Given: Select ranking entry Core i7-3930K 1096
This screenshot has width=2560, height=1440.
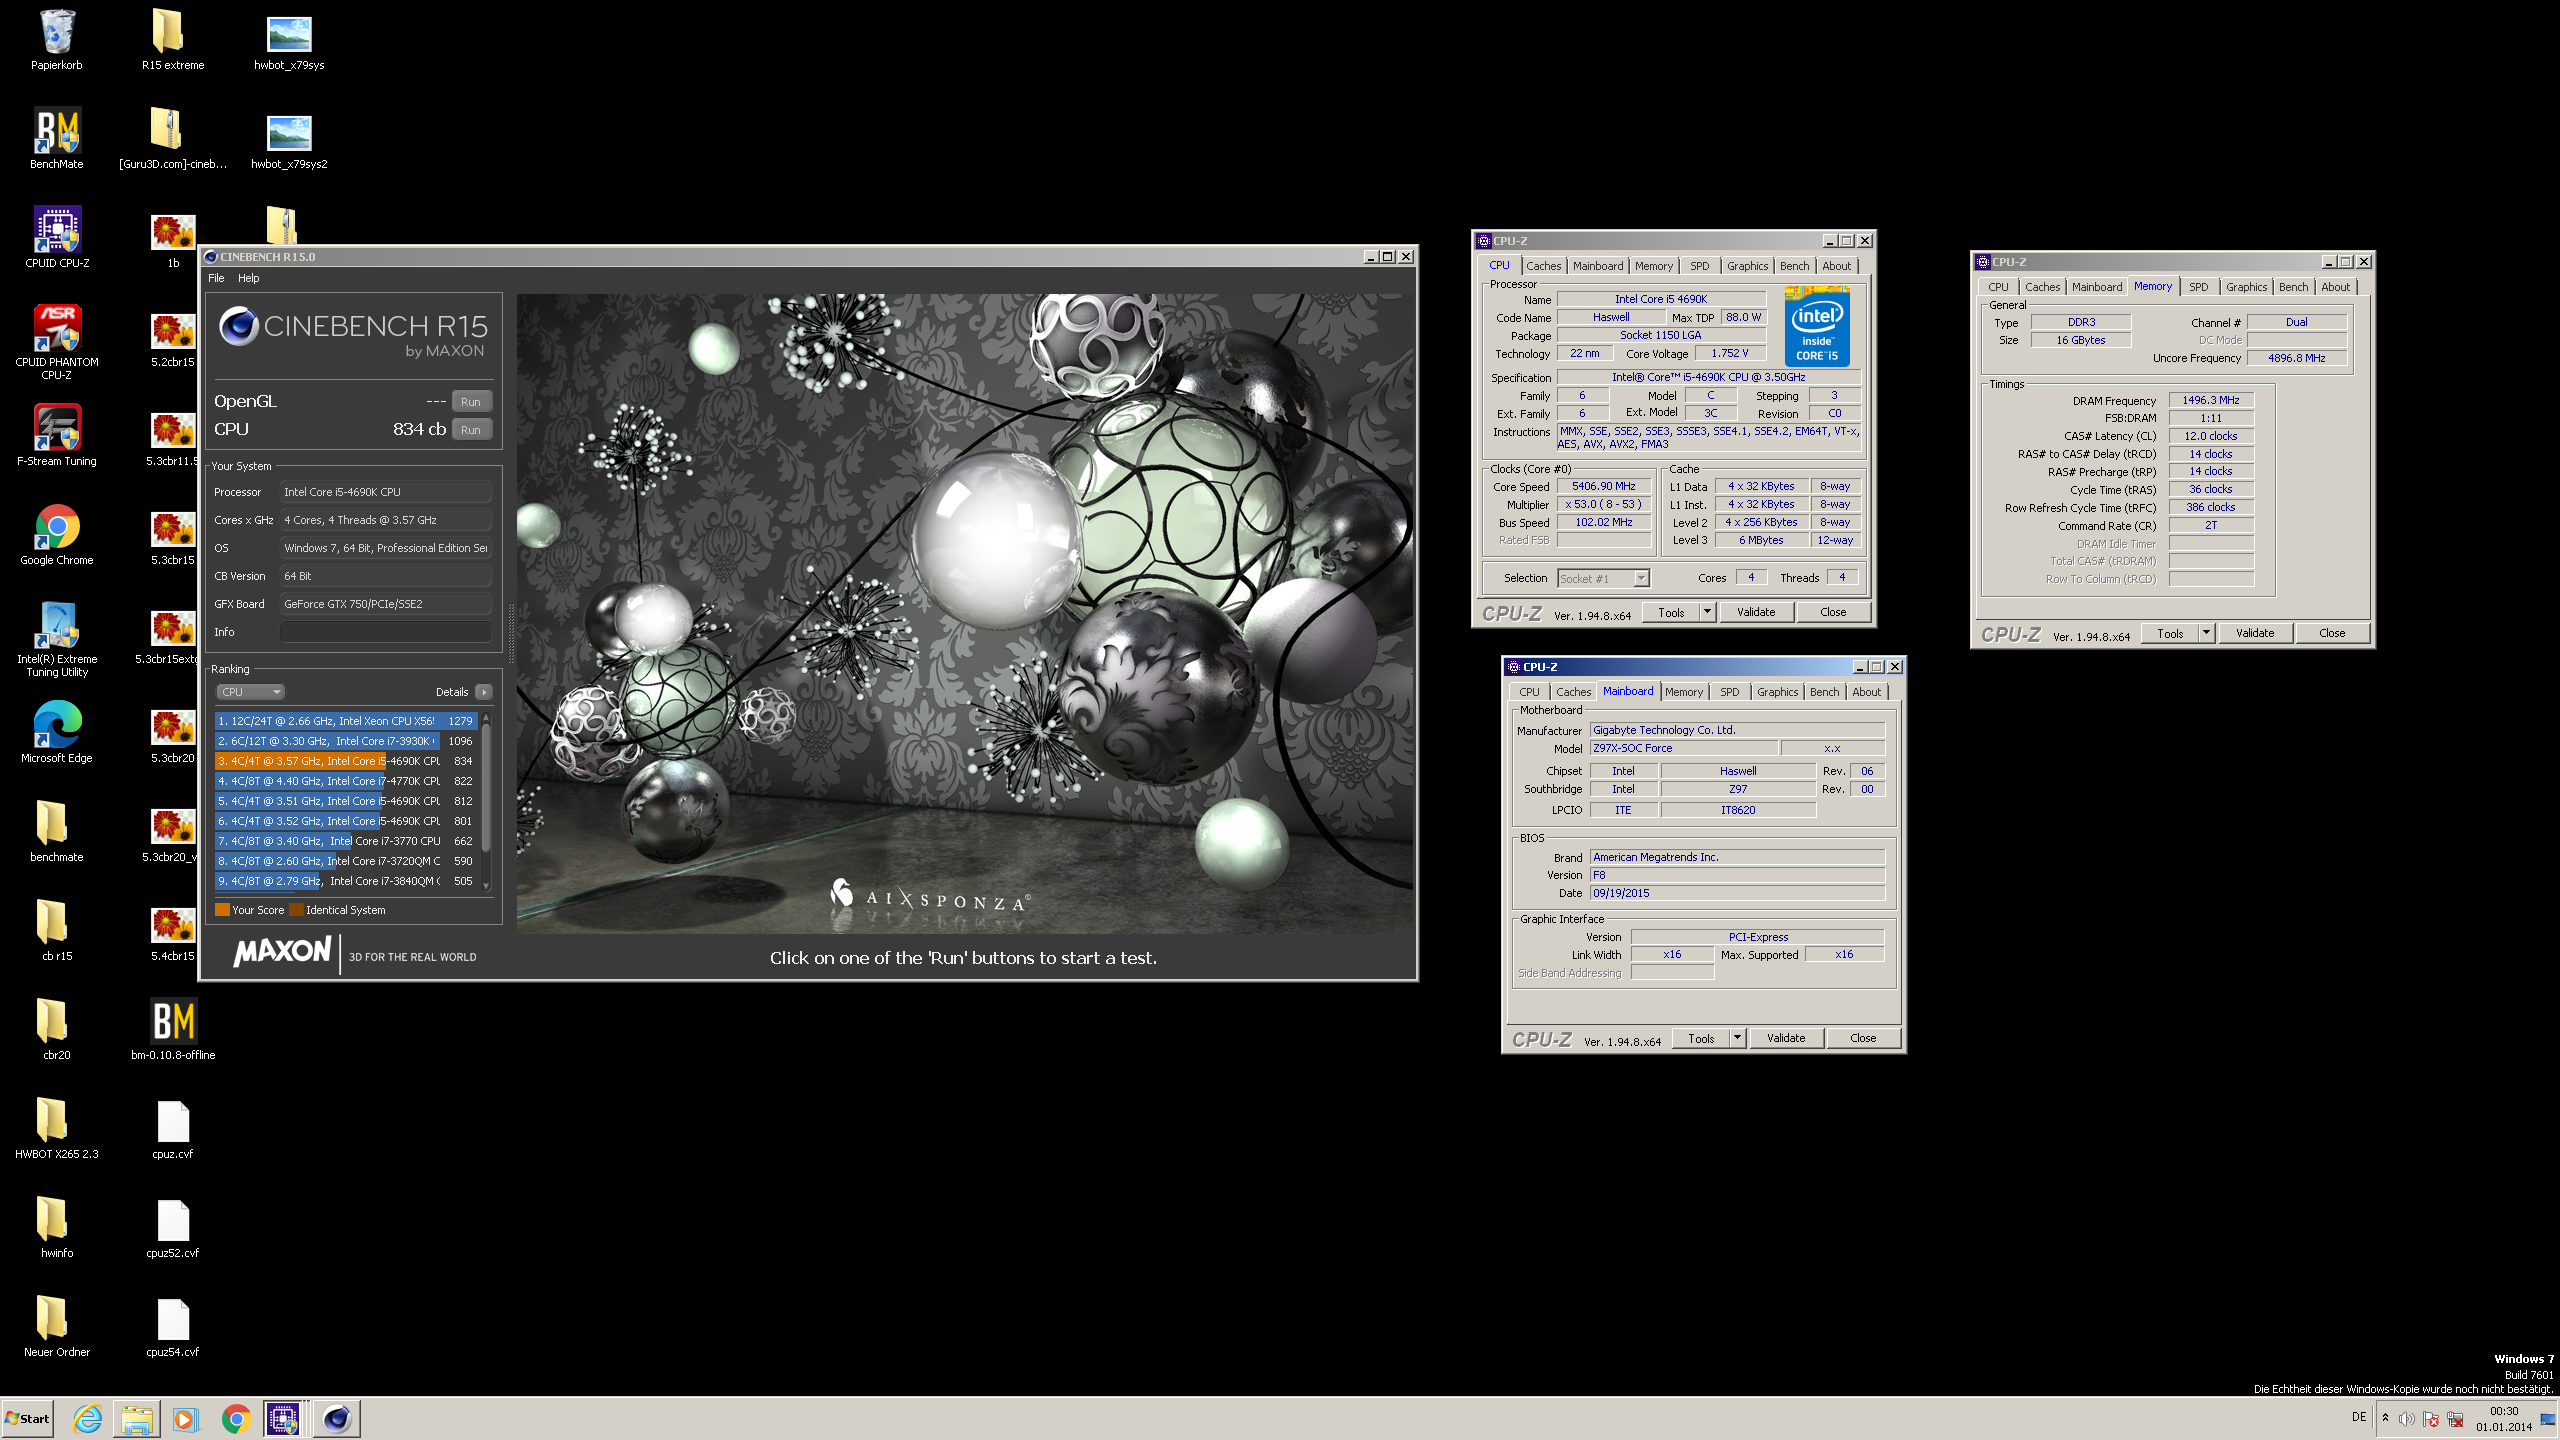Looking at the screenshot, I should click(x=346, y=740).
